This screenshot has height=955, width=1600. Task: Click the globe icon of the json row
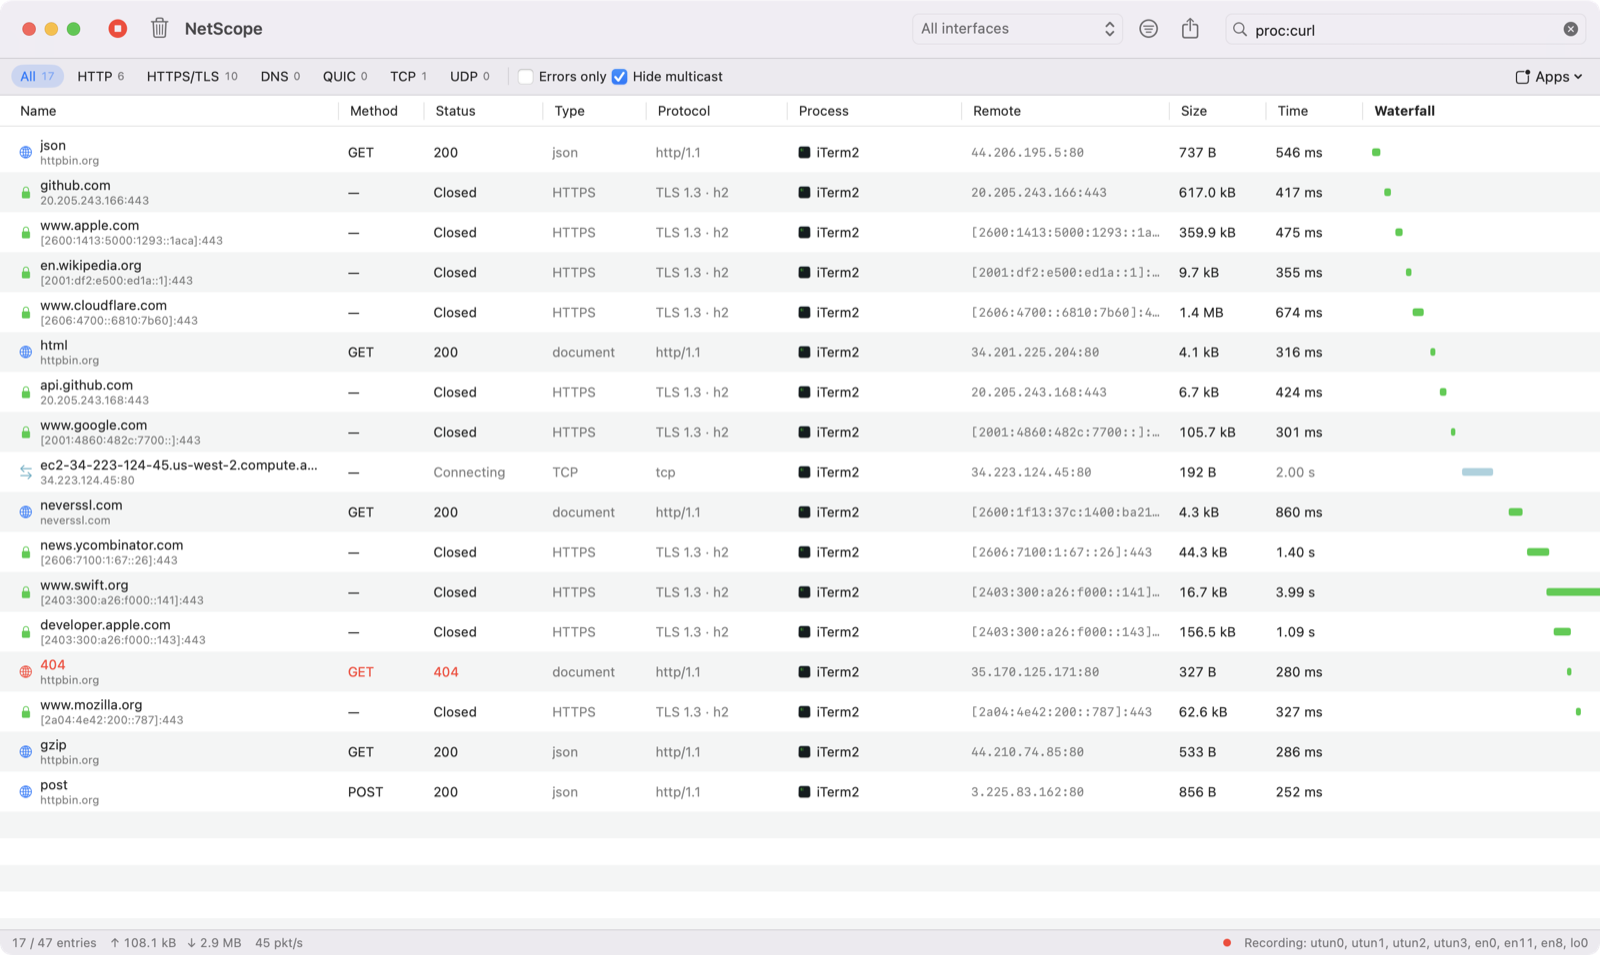click(26, 153)
